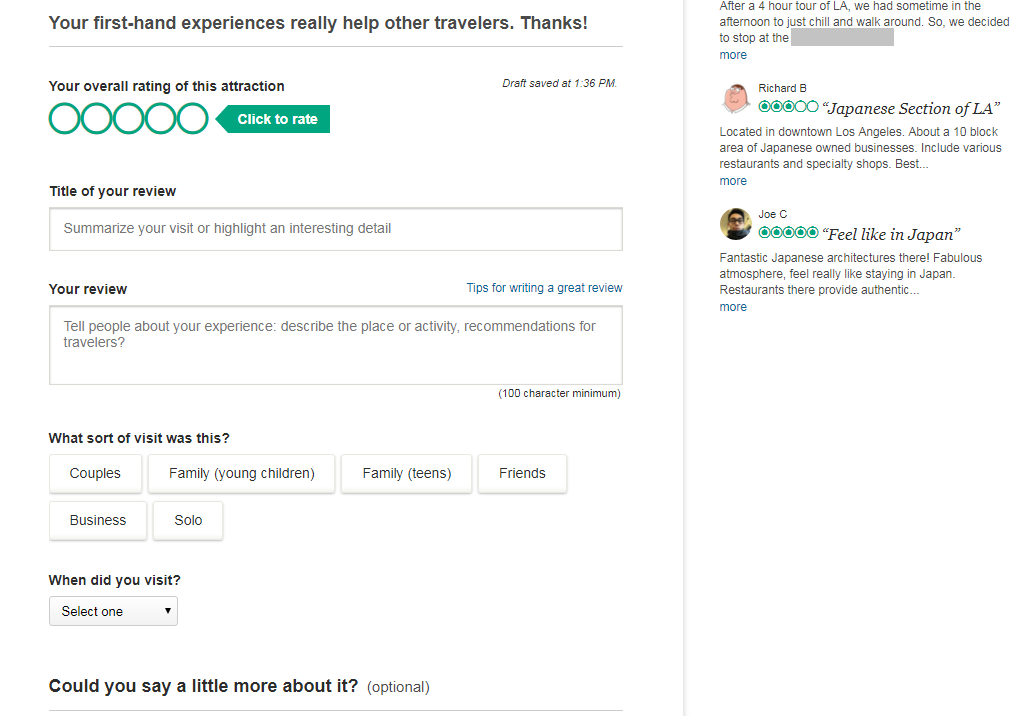The height and width of the screenshot is (716, 1013).
Task: Choose Business visit type
Action: click(98, 520)
